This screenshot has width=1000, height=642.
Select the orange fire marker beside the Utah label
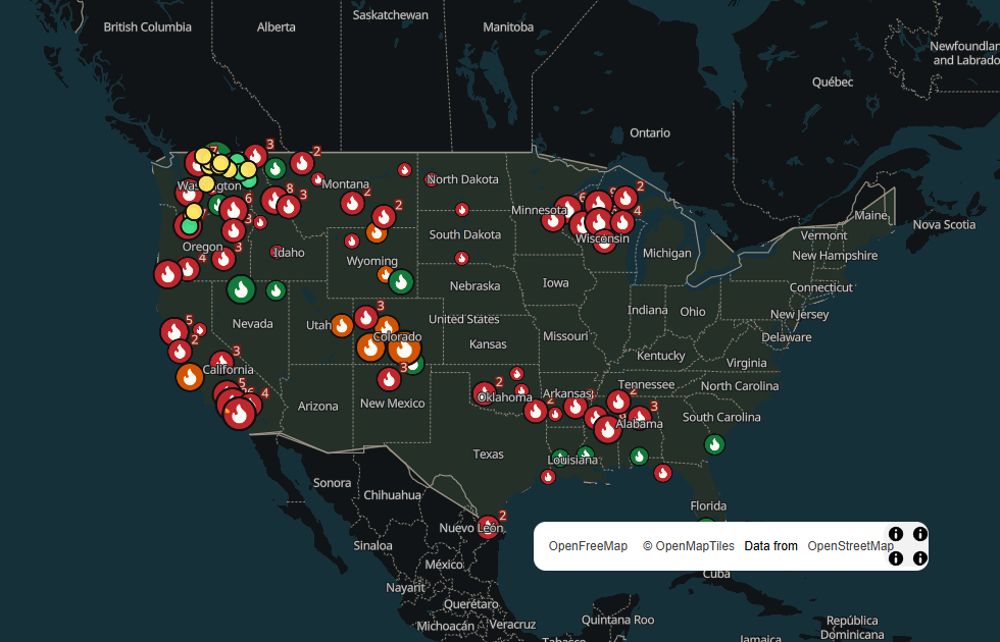click(x=342, y=326)
